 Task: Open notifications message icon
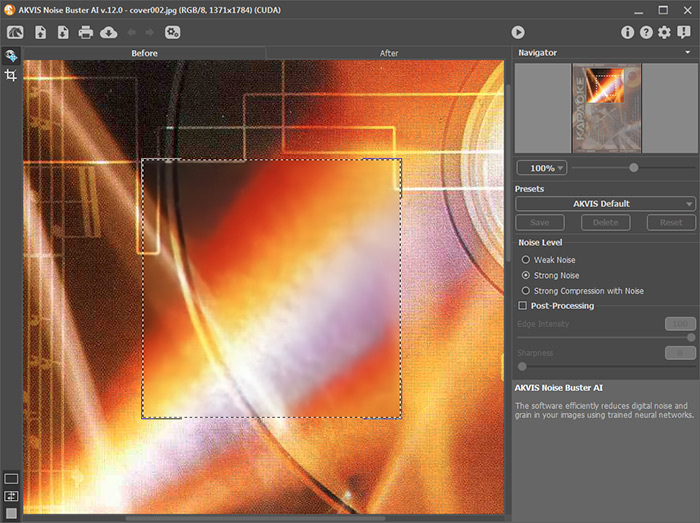click(x=683, y=32)
